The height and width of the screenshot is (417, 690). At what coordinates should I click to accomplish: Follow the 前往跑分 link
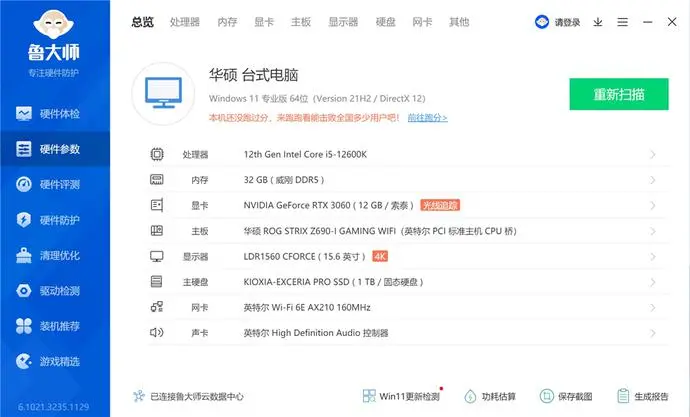(427, 117)
